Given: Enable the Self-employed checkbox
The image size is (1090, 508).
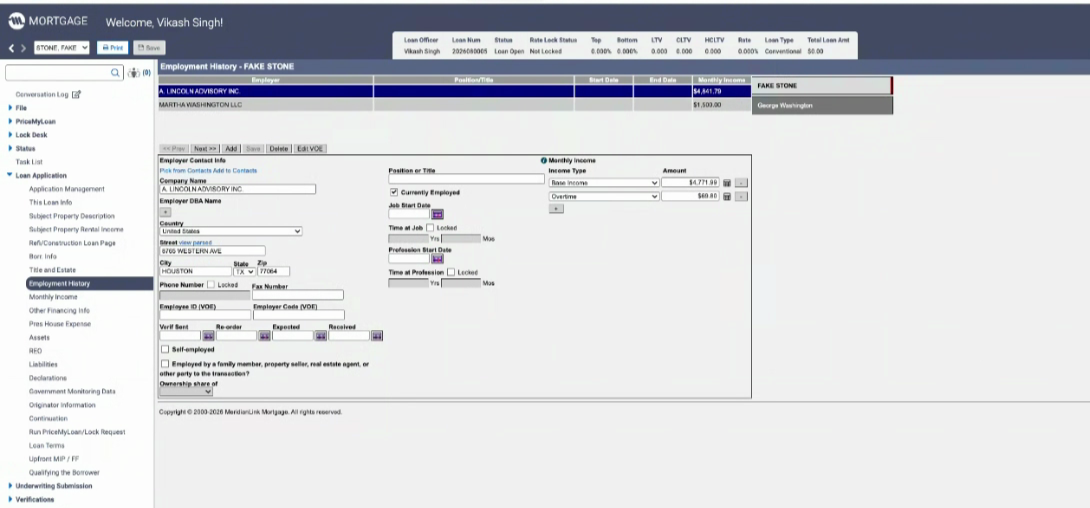Looking at the screenshot, I should tap(165, 350).
